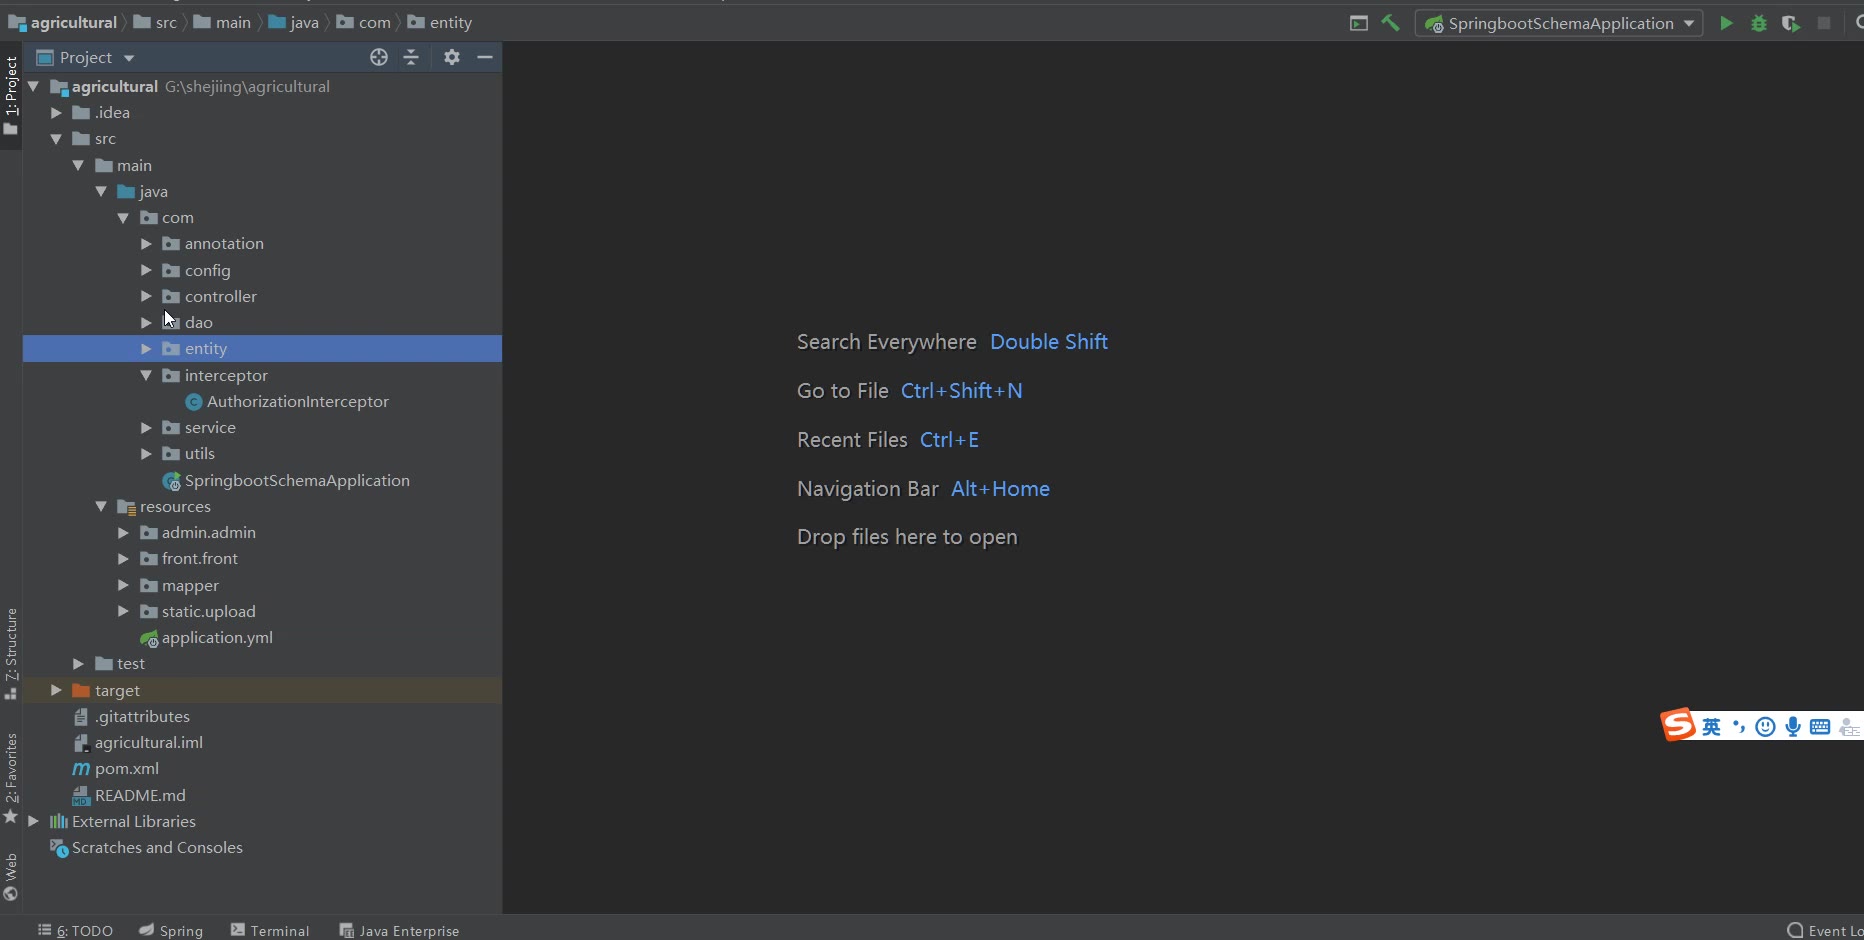Screen dimensions: 1864x940
Task: Open the Event Log button
Action: tap(1824, 930)
